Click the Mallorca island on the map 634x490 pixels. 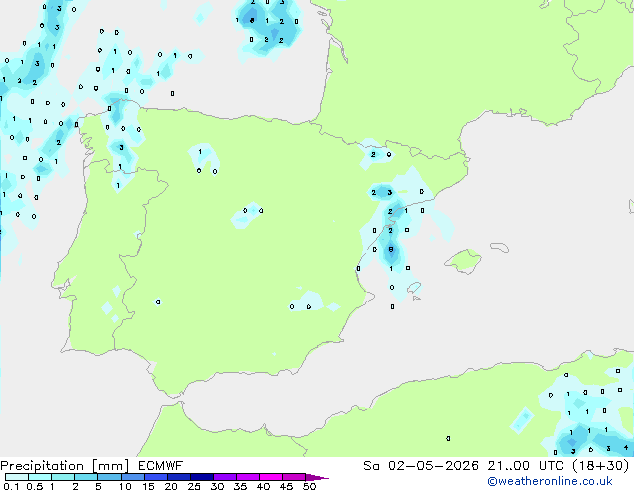coord(463,261)
